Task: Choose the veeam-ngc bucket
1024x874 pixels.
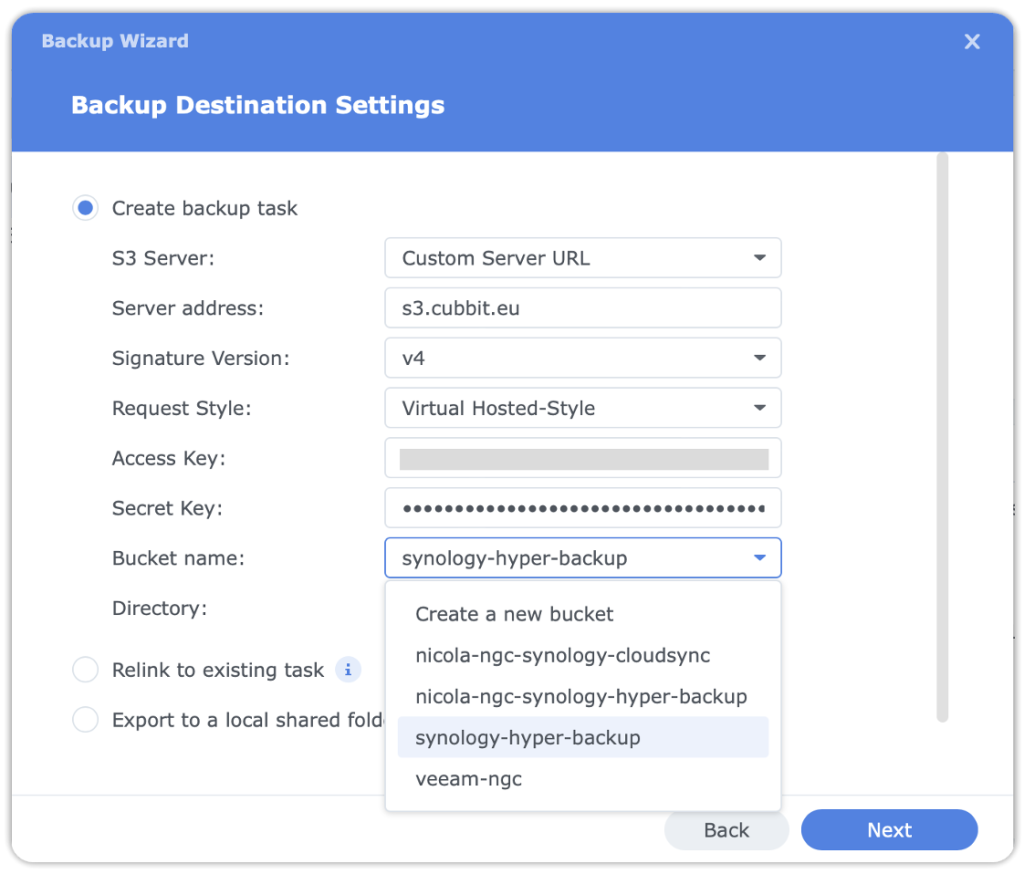Action: coord(468,779)
